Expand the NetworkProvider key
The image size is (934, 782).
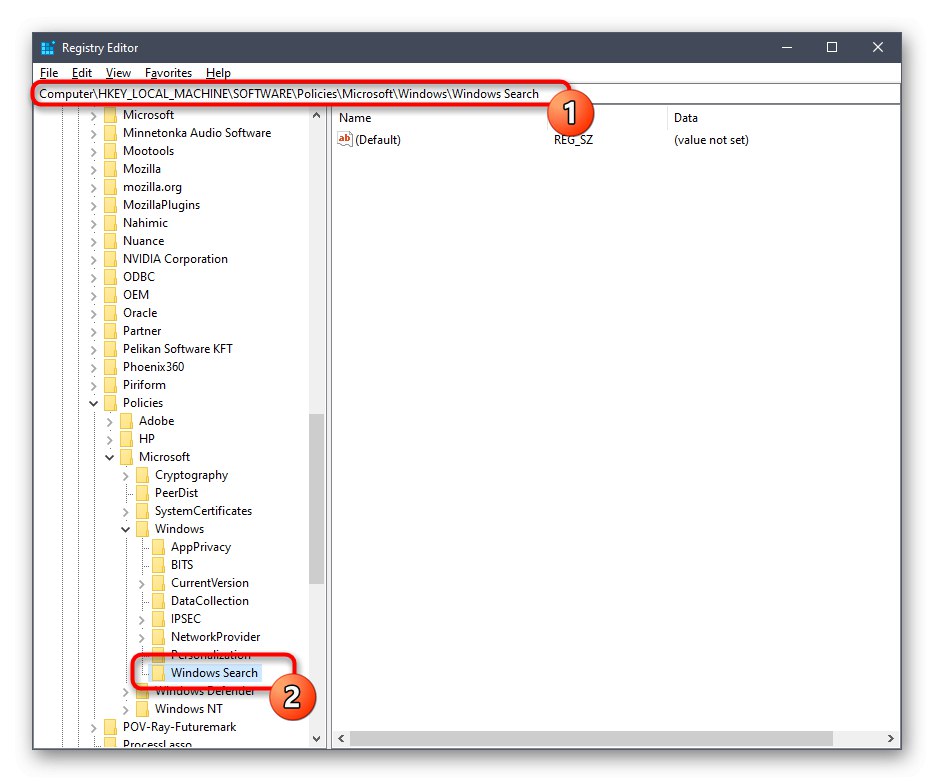click(142, 637)
